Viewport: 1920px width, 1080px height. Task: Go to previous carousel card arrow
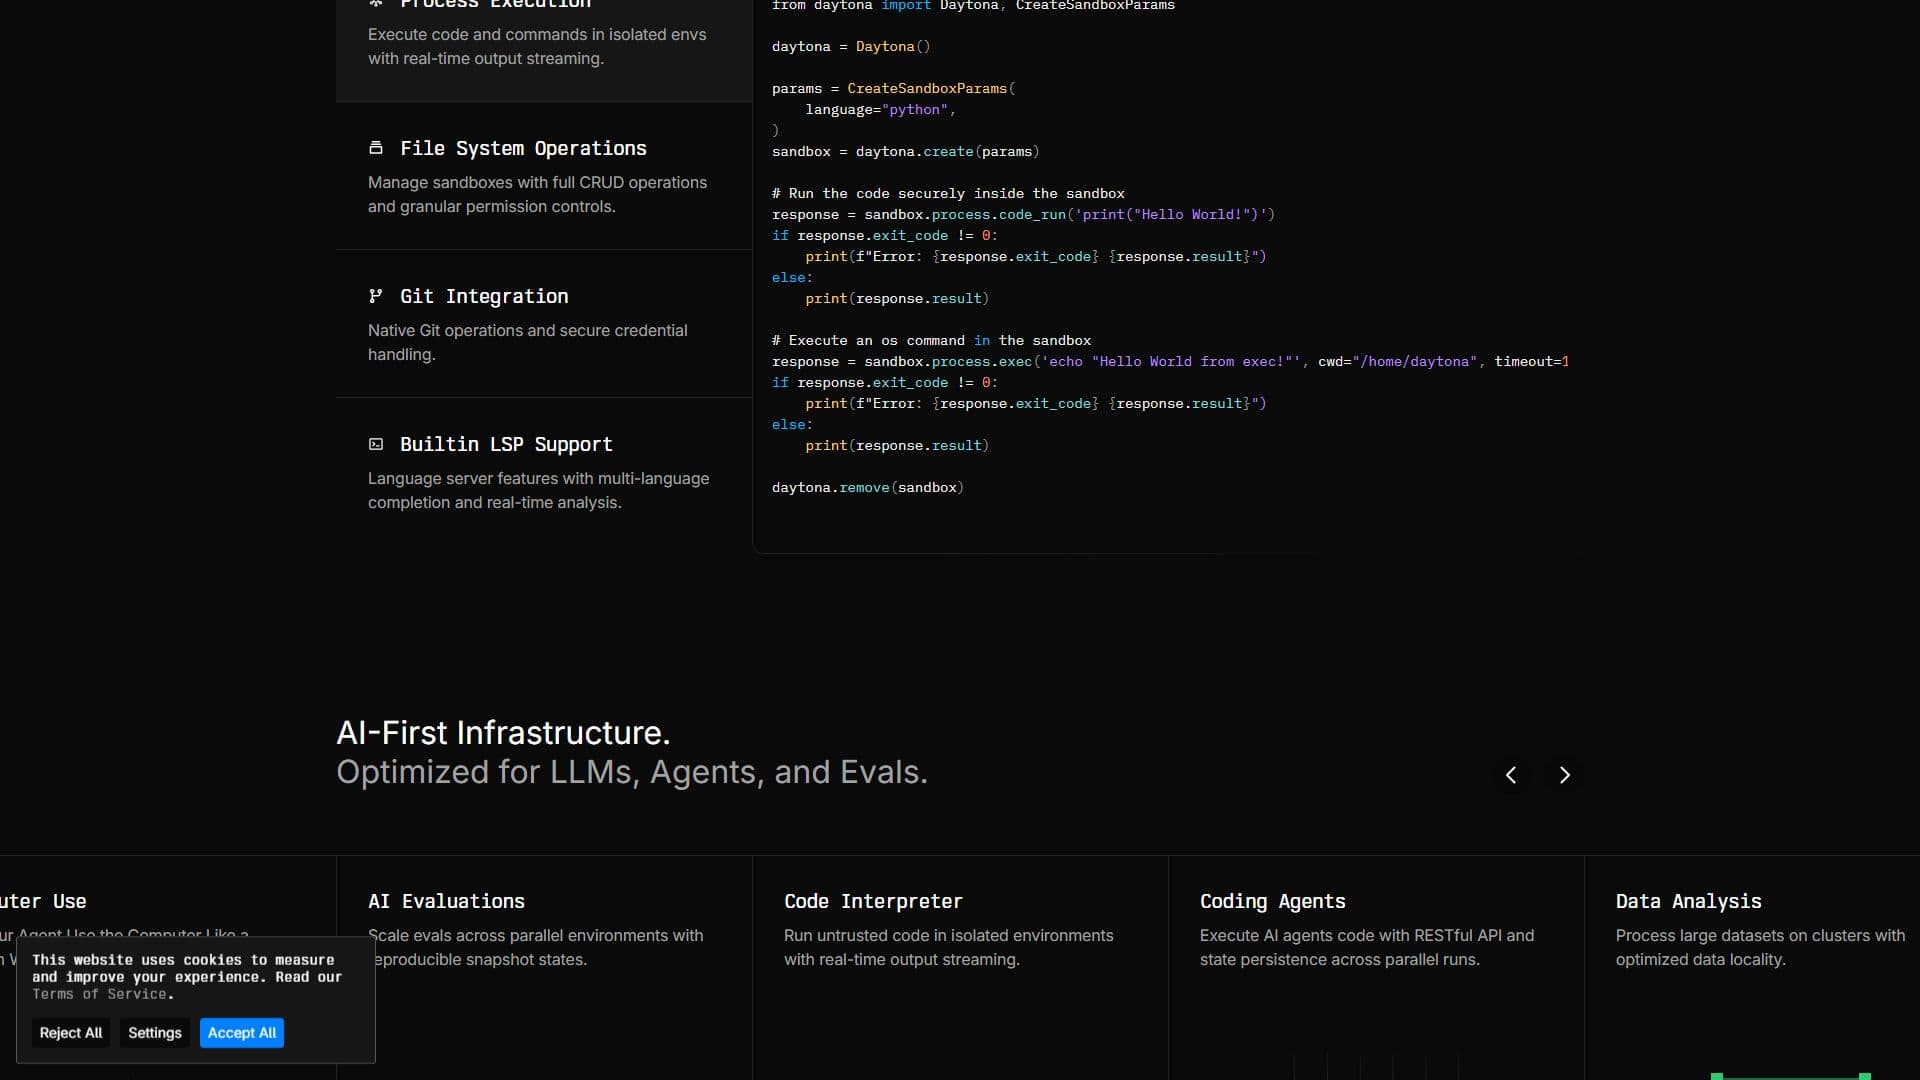(1511, 775)
